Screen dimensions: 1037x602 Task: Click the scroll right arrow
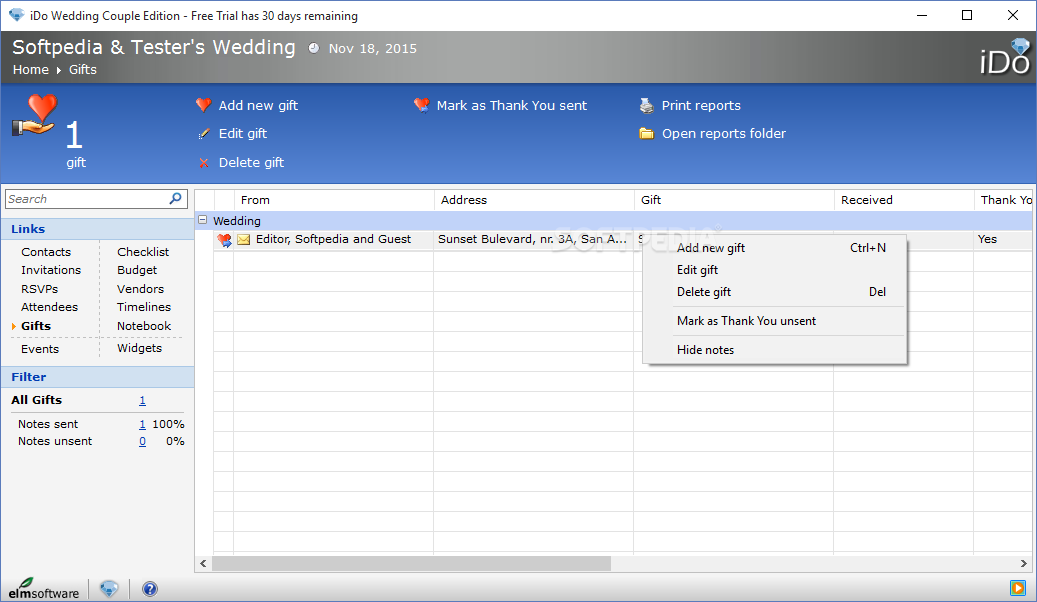(x=1024, y=564)
